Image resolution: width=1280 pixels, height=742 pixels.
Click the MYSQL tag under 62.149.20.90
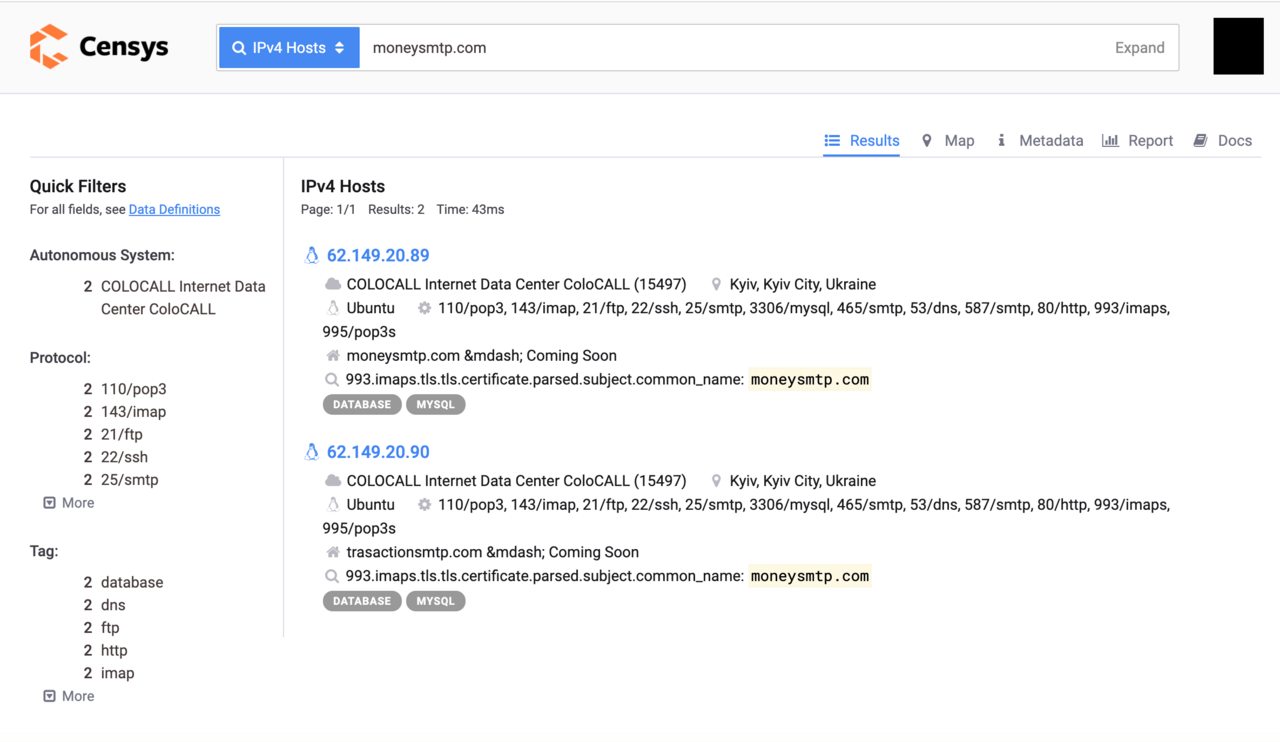(436, 601)
